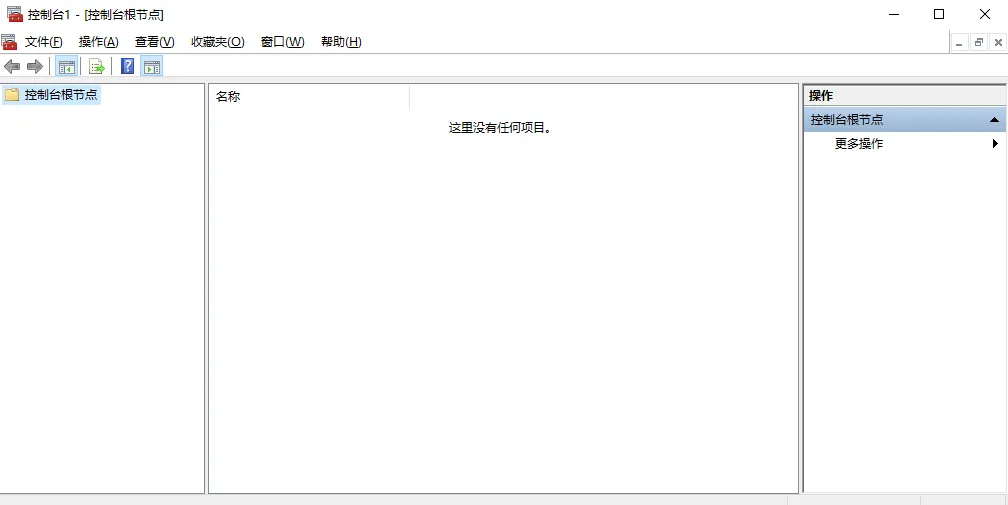The image size is (1008, 505).
Task: Click the 控制台根节点 folder icon in the tree
Action: 12,95
